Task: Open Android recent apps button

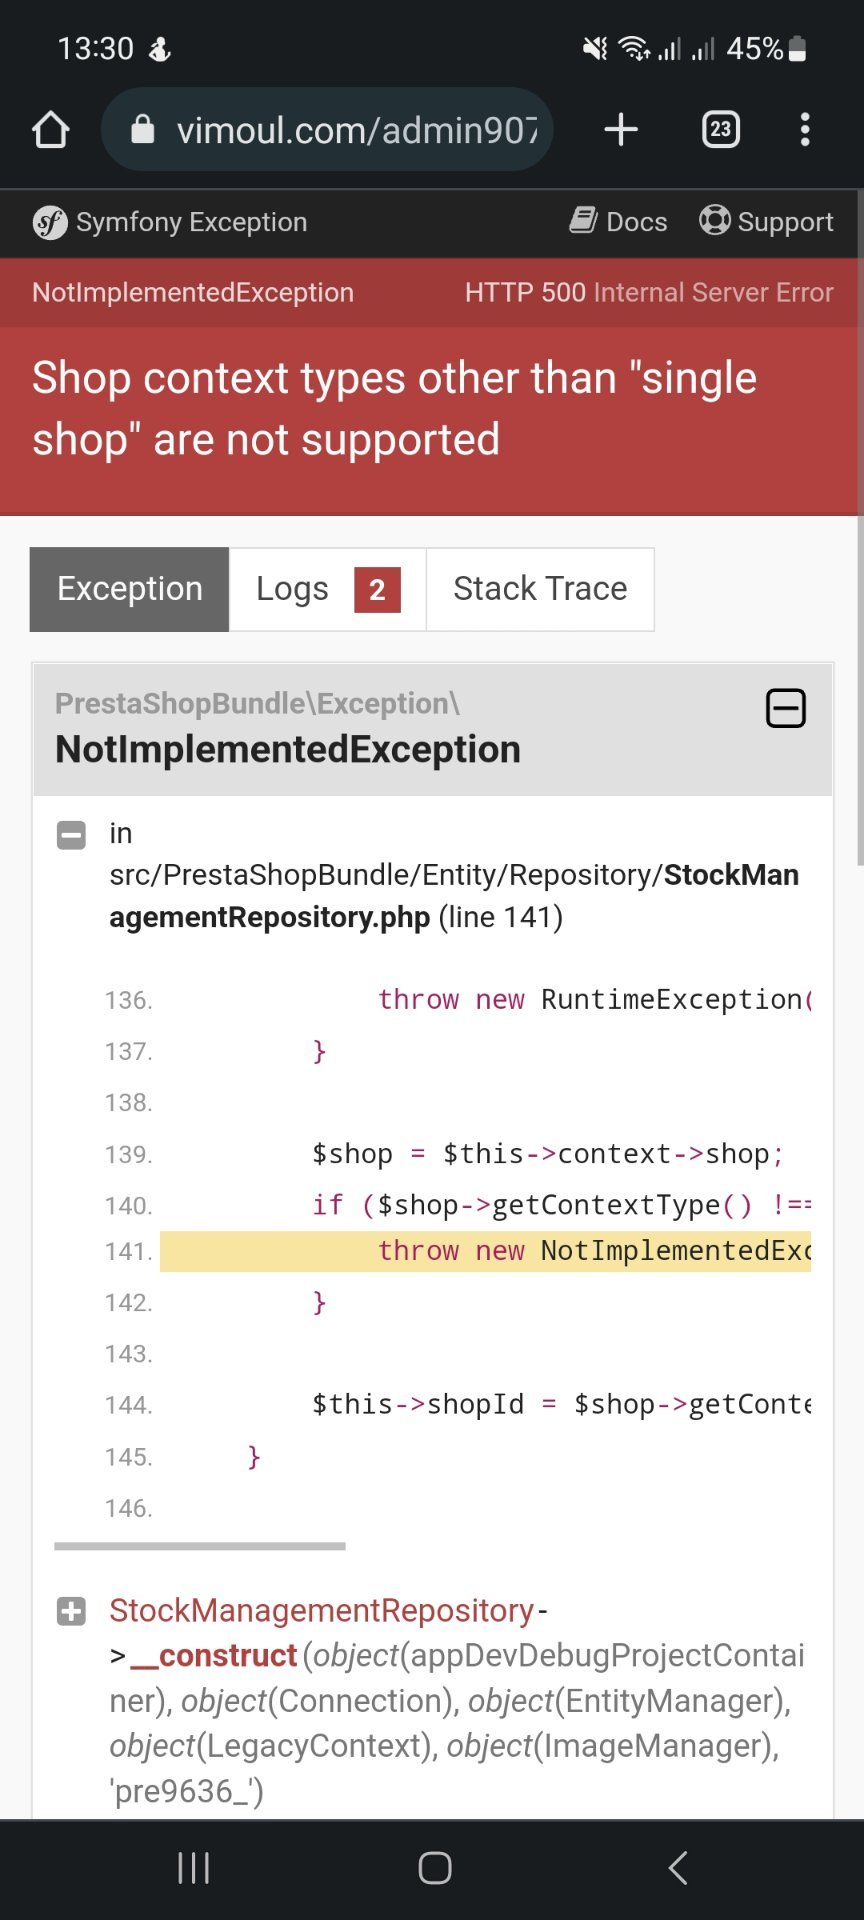Action: [193, 1867]
